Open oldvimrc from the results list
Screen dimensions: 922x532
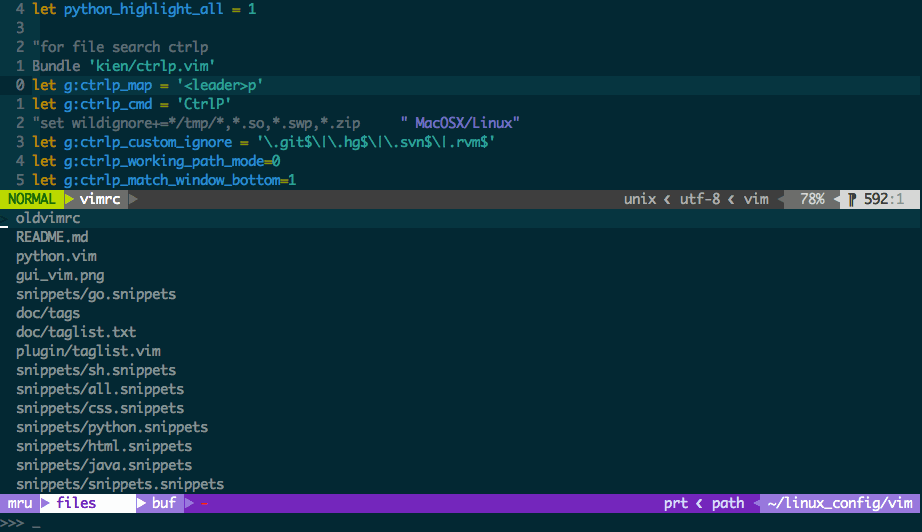(48, 218)
